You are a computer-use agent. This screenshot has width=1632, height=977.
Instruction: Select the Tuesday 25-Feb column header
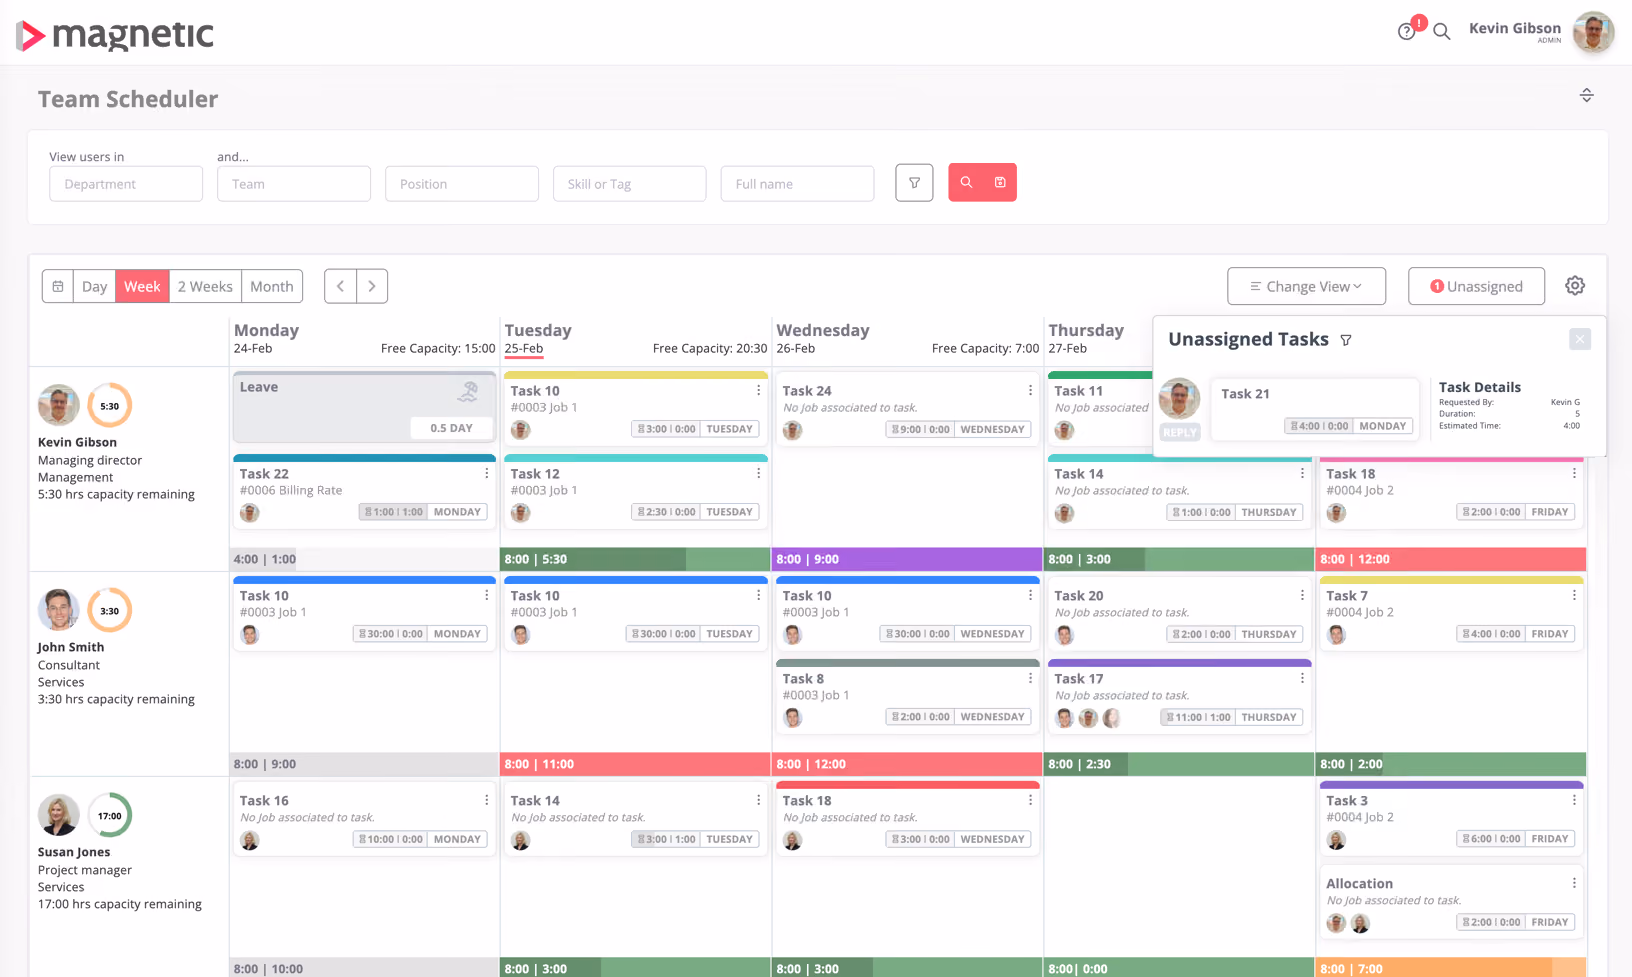[636, 339]
